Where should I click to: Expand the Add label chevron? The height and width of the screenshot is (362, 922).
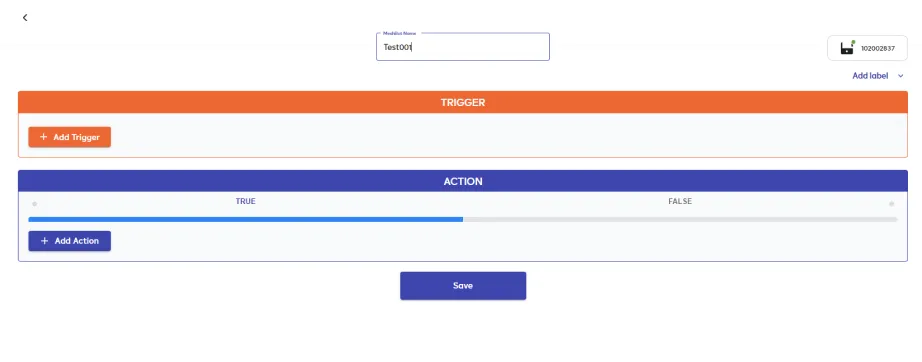(x=900, y=76)
